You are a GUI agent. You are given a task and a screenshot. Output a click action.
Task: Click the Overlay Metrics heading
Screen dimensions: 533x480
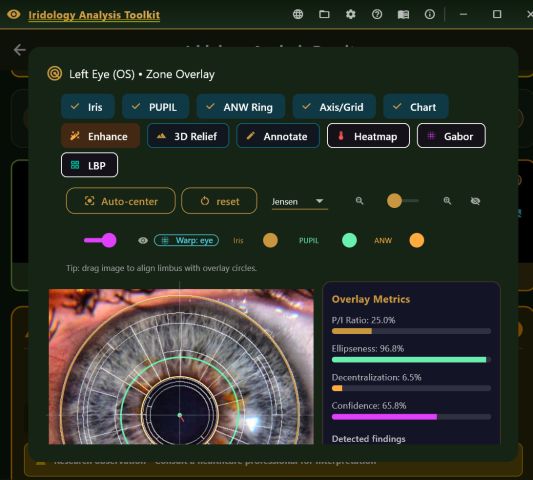click(371, 299)
